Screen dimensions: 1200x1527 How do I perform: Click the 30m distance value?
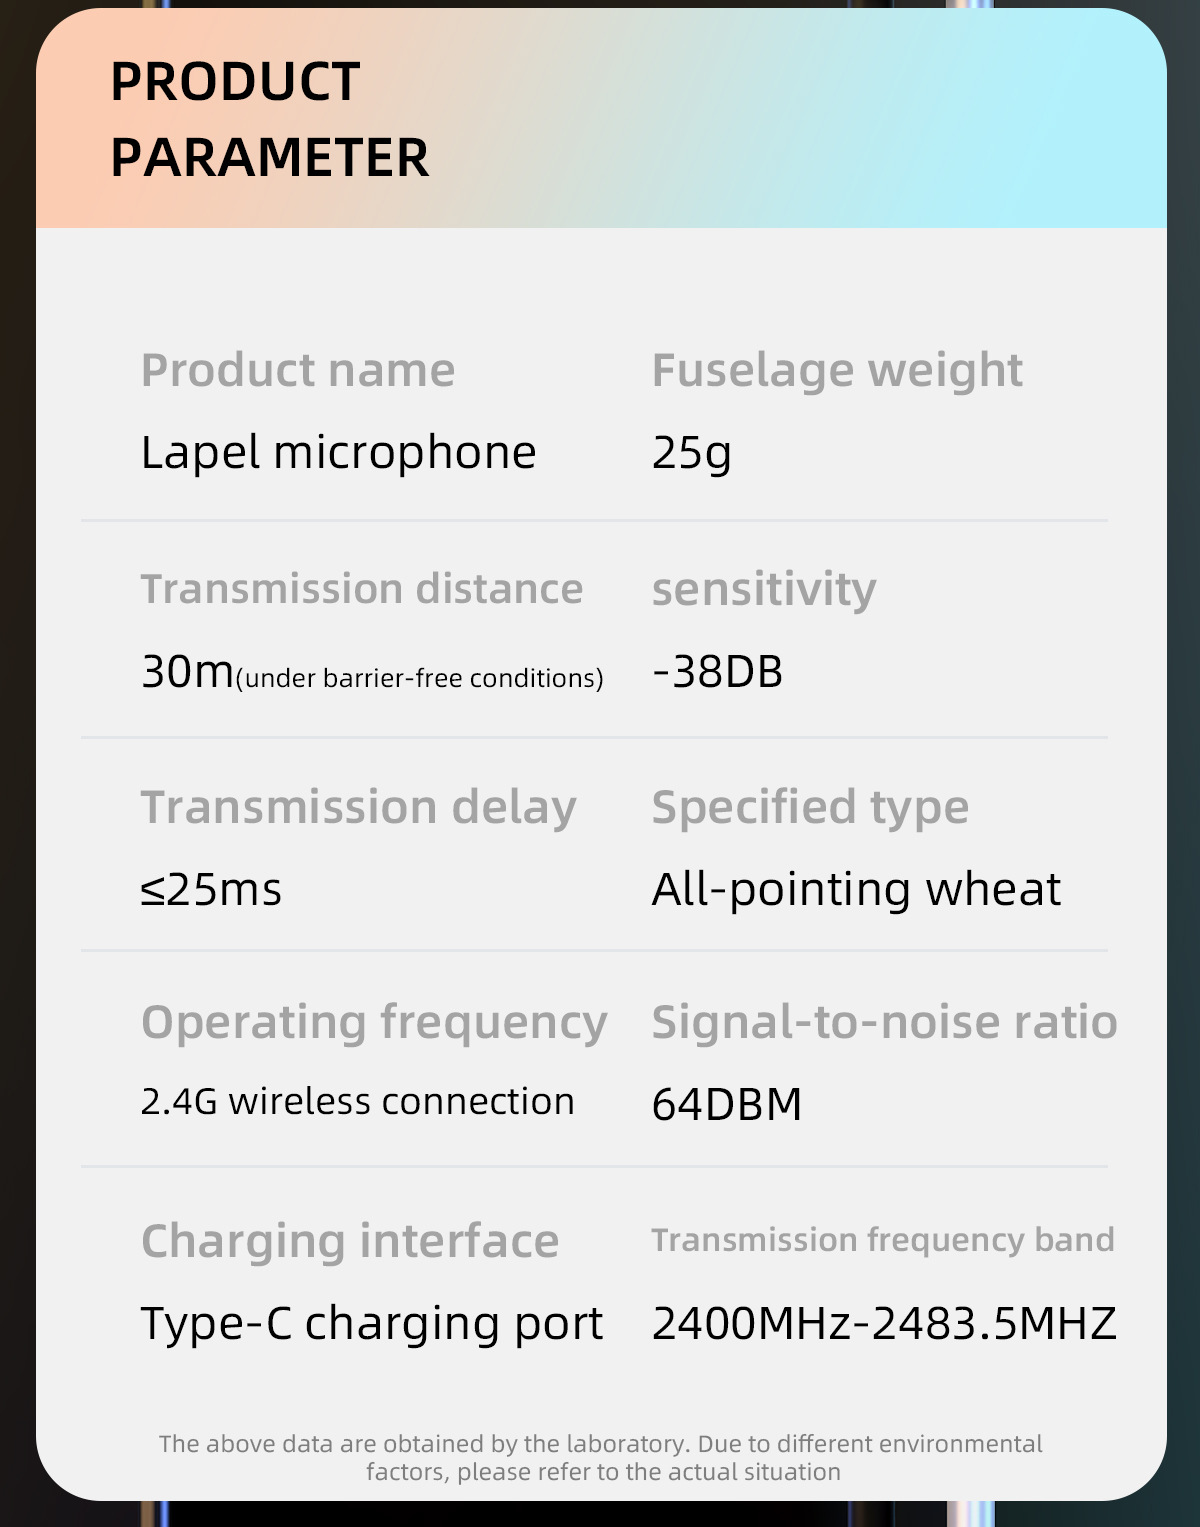tap(187, 671)
